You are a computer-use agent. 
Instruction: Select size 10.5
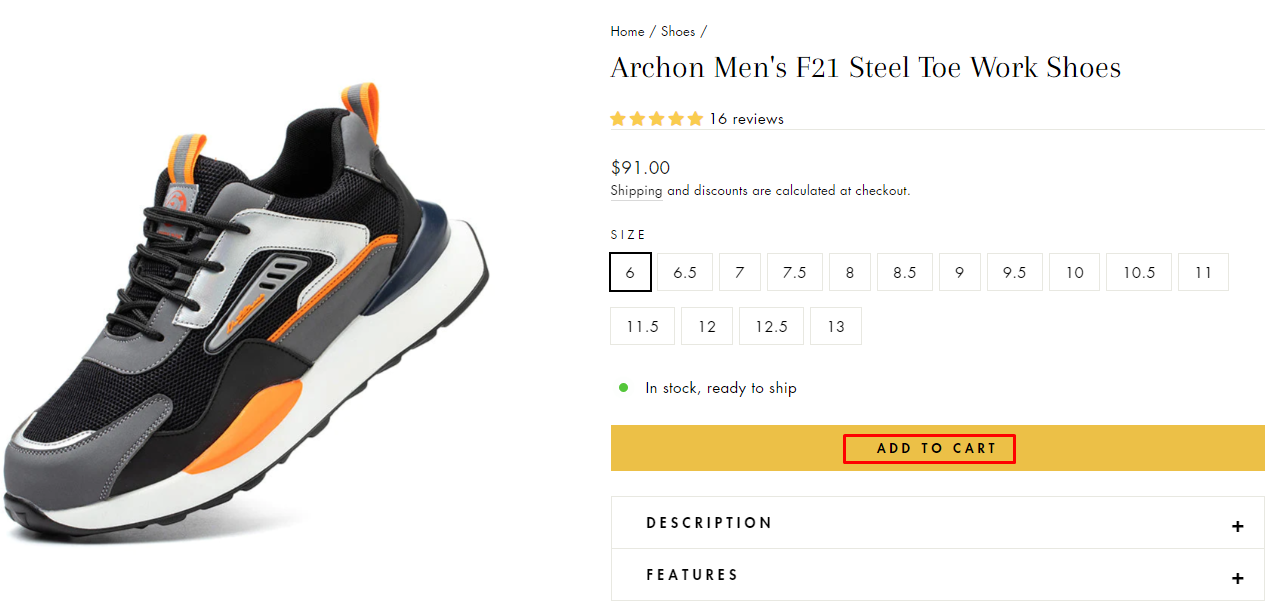[x=1138, y=272]
